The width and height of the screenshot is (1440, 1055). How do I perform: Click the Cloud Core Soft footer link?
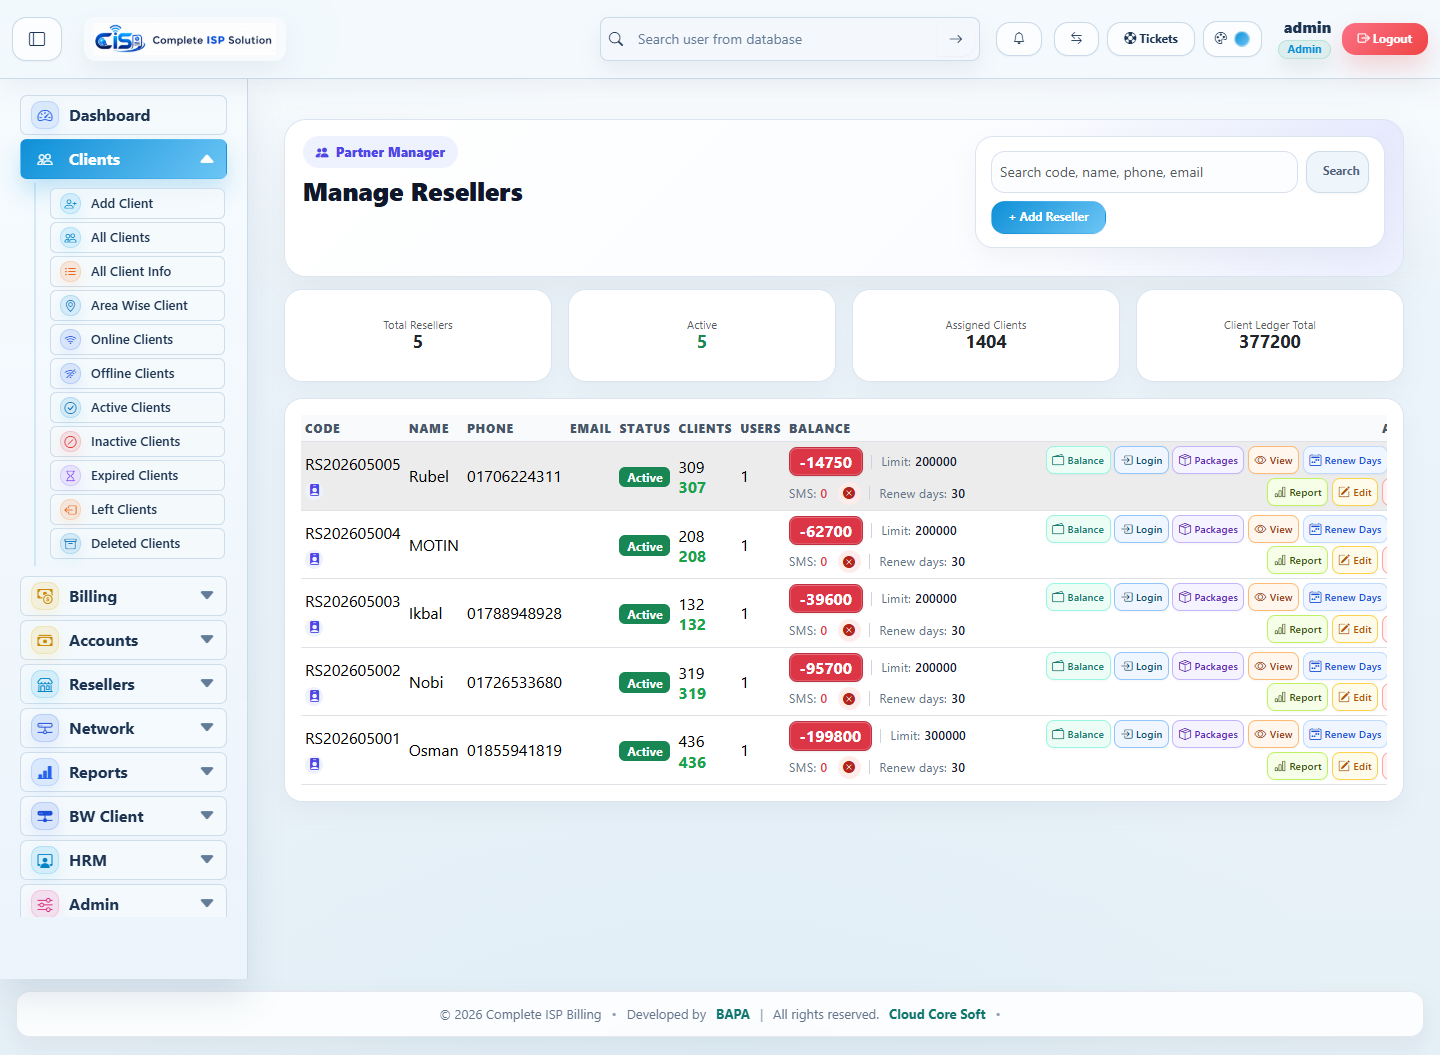pyautogui.click(x=937, y=1015)
